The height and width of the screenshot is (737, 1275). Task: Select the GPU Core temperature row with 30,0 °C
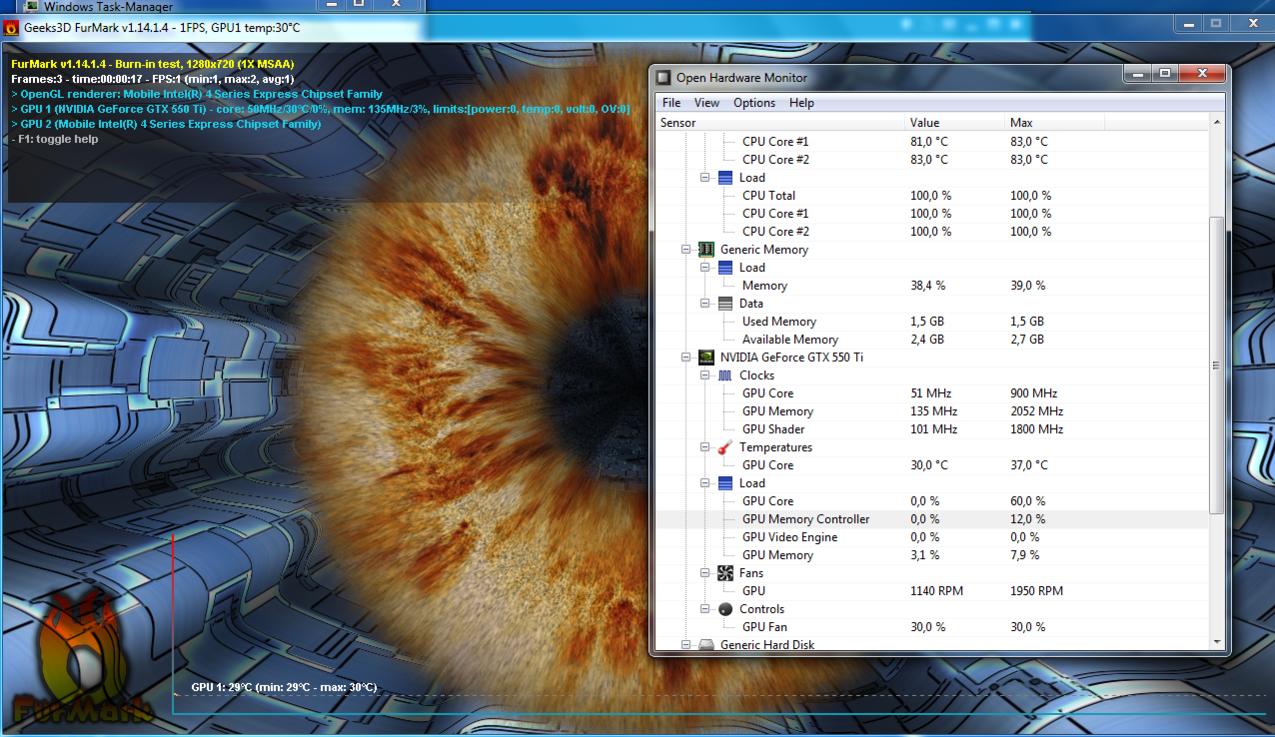click(x=930, y=466)
